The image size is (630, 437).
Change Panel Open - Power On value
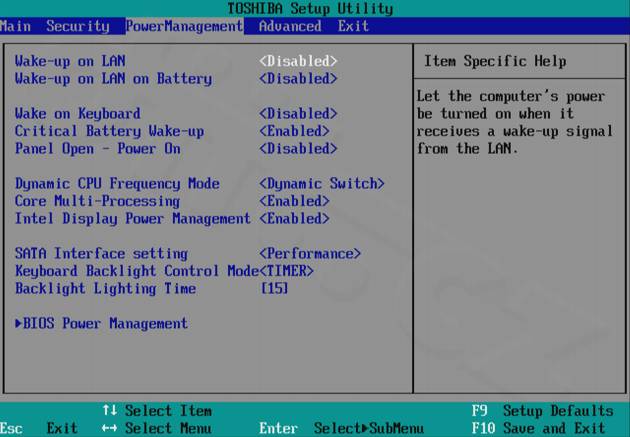click(298, 149)
